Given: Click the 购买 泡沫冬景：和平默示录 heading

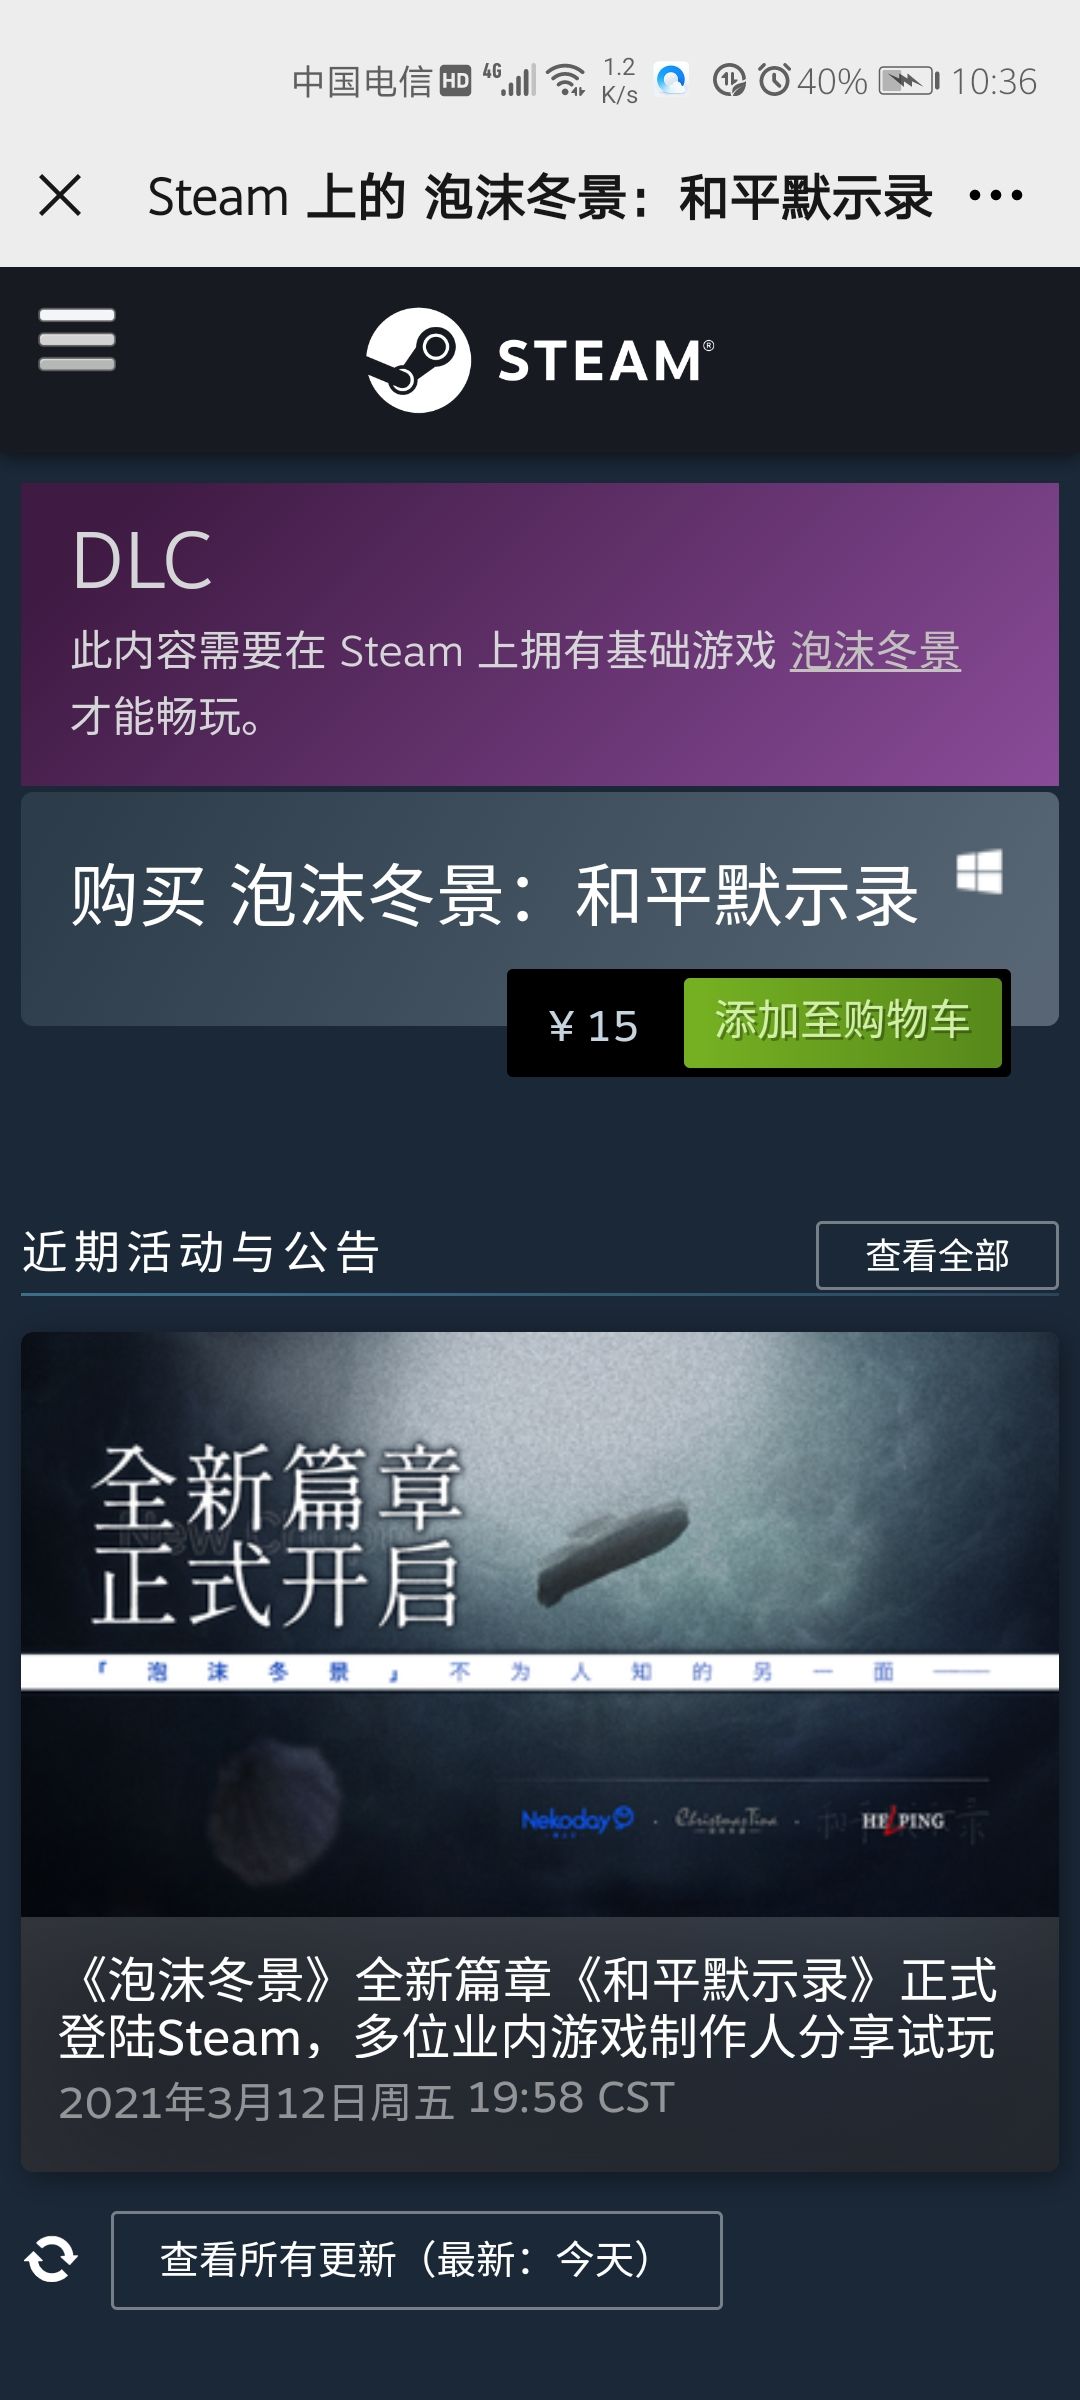Looking at the screenshot, I should (494, 895).
